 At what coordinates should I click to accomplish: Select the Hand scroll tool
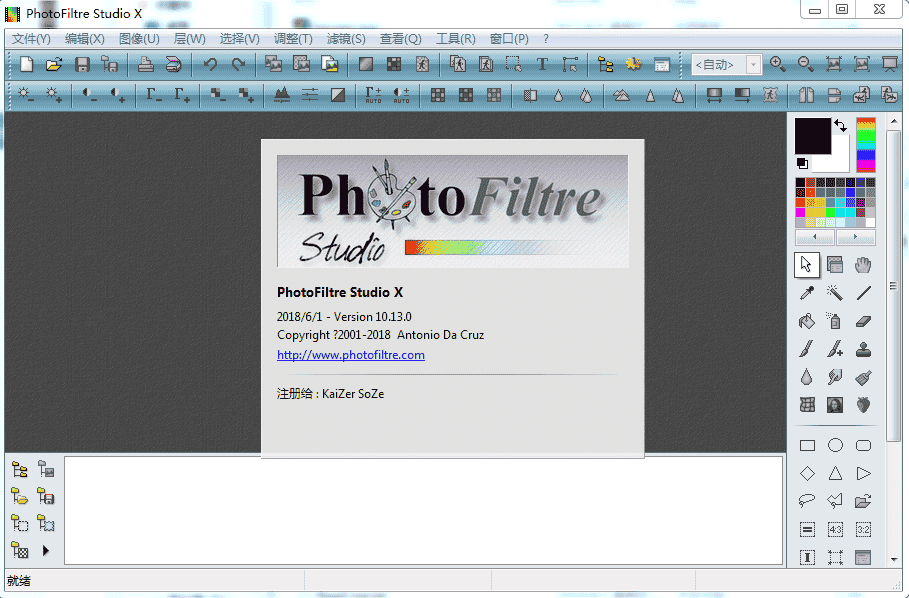coord(862,264)
